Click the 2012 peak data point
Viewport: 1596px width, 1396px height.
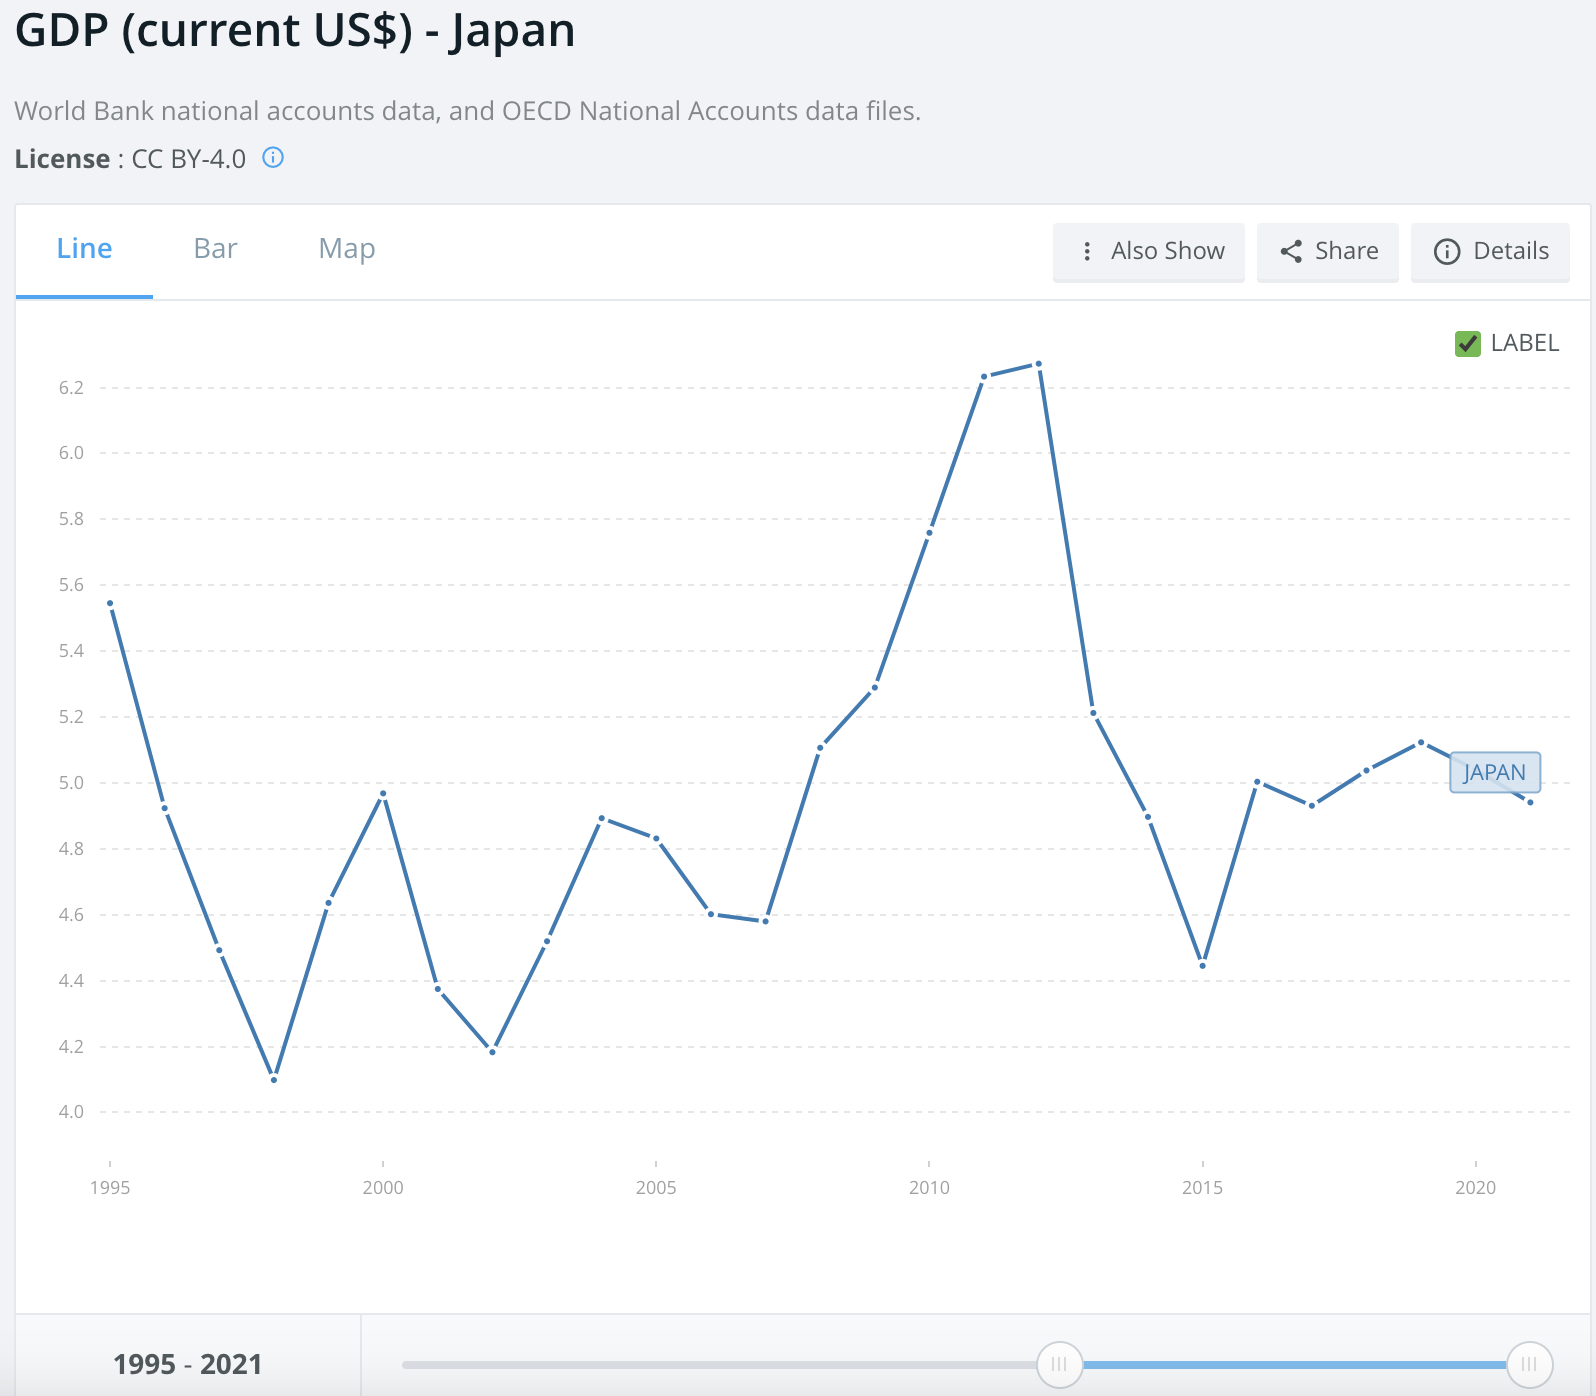tap(1039, 364)
